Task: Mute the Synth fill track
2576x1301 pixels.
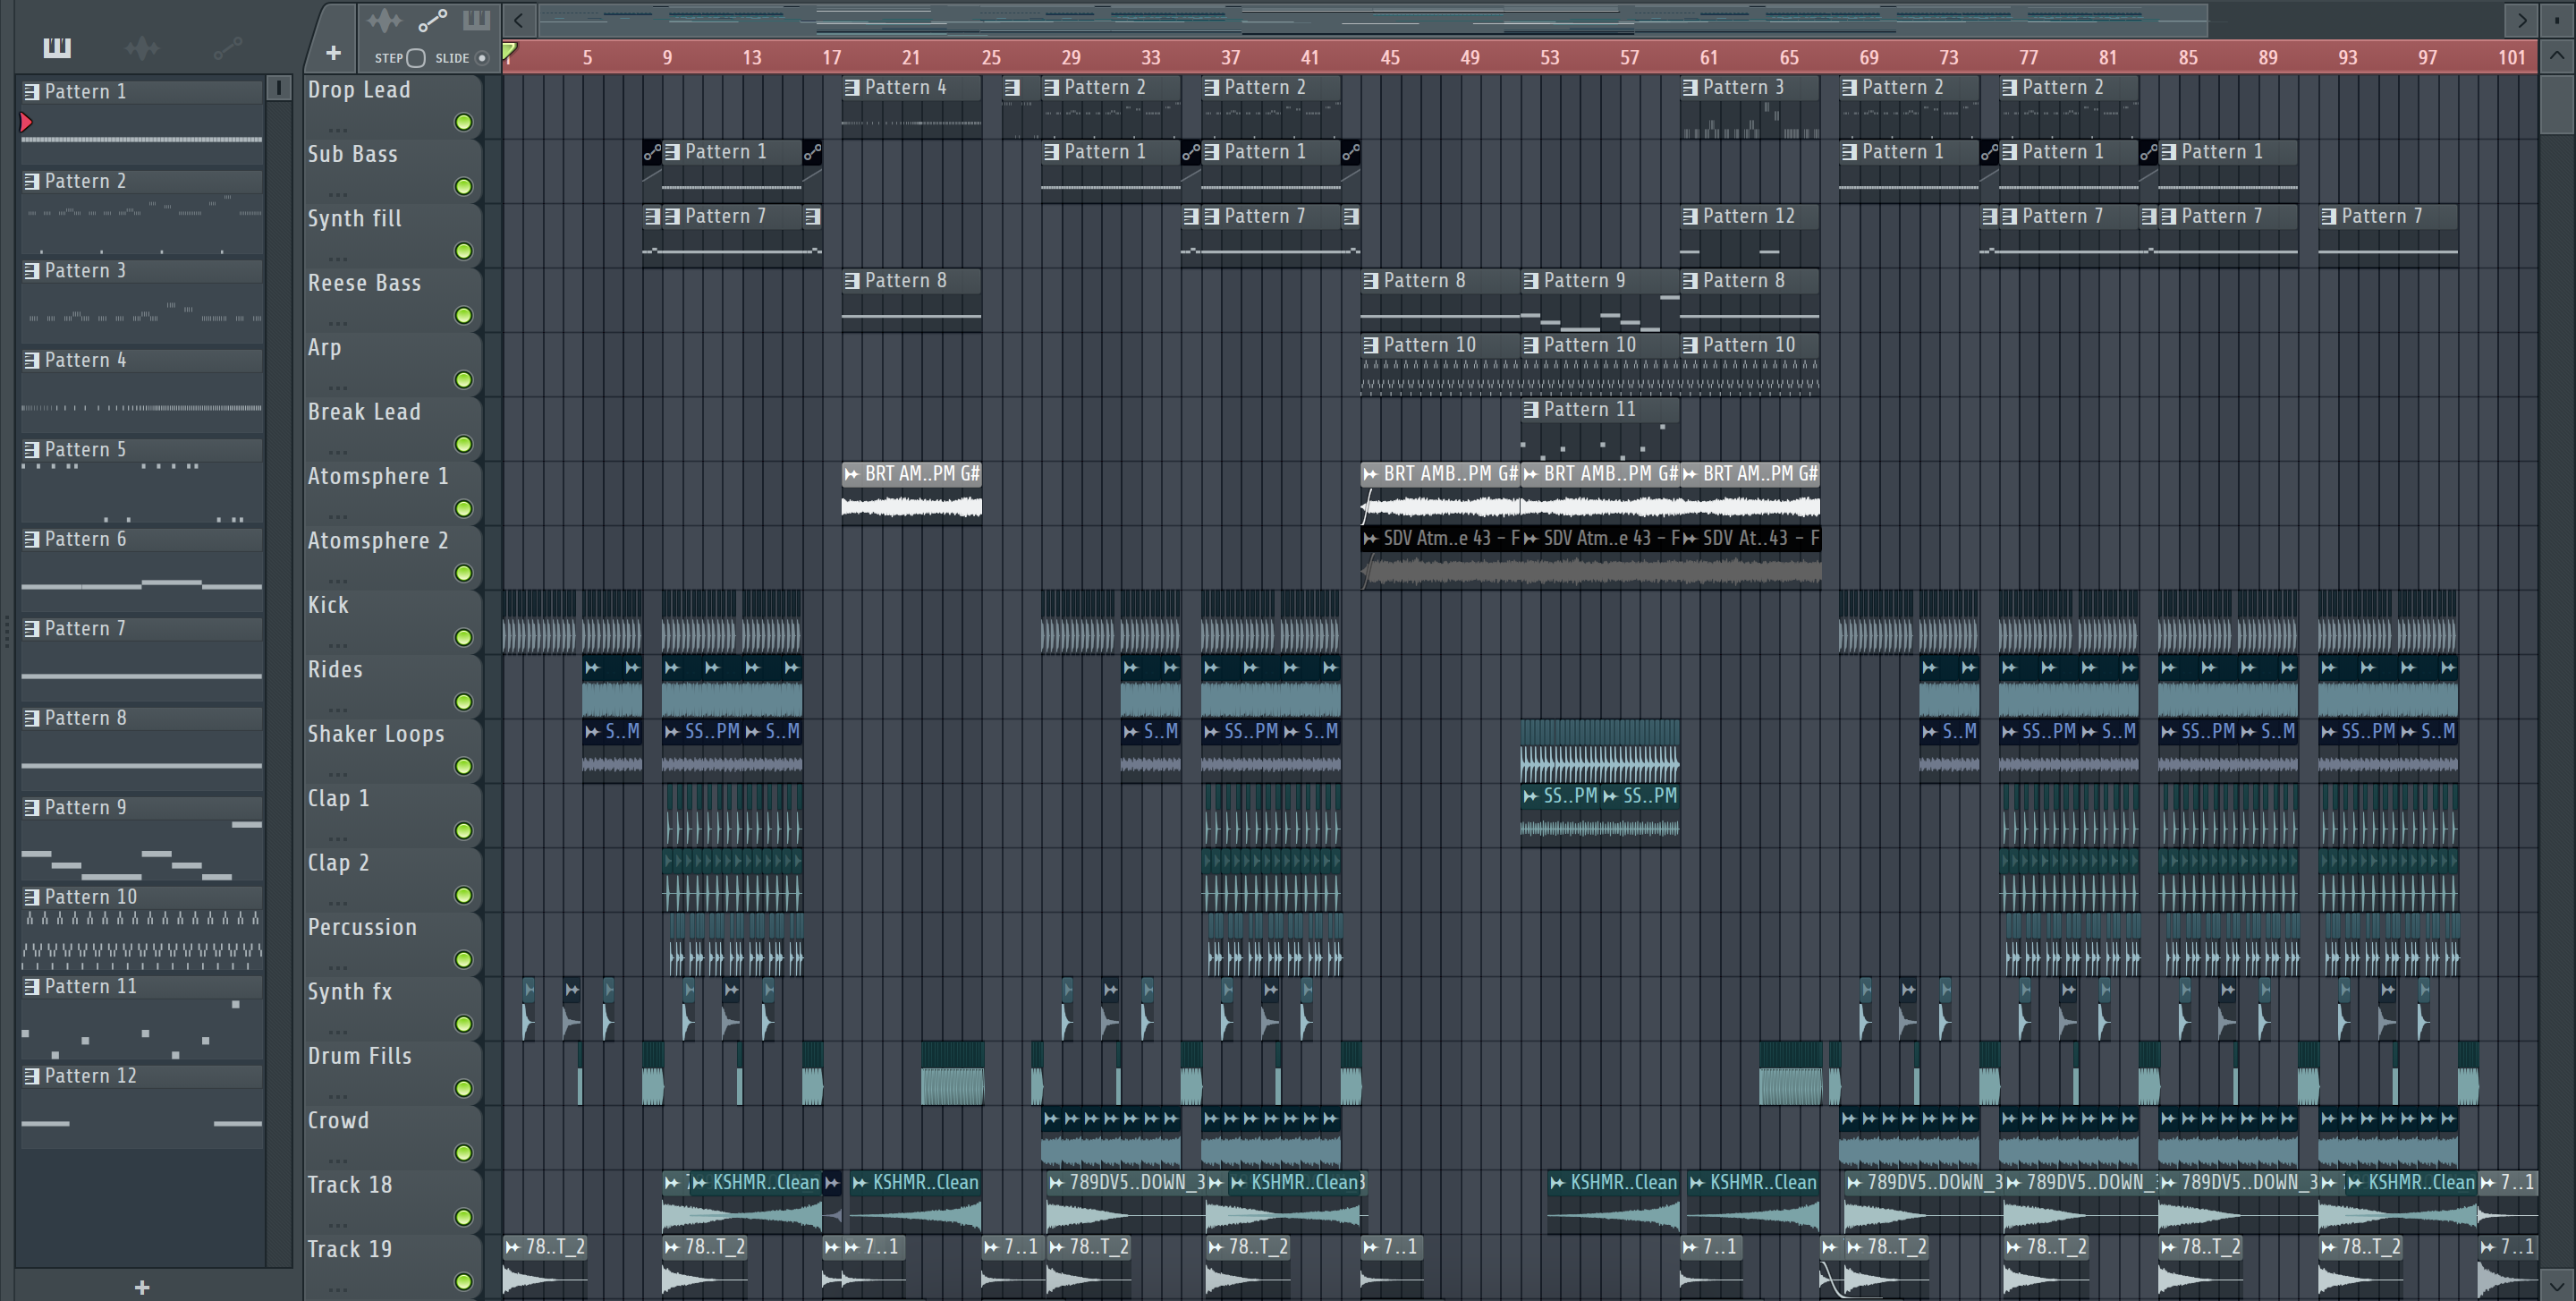Action: (x=464, y=251)
